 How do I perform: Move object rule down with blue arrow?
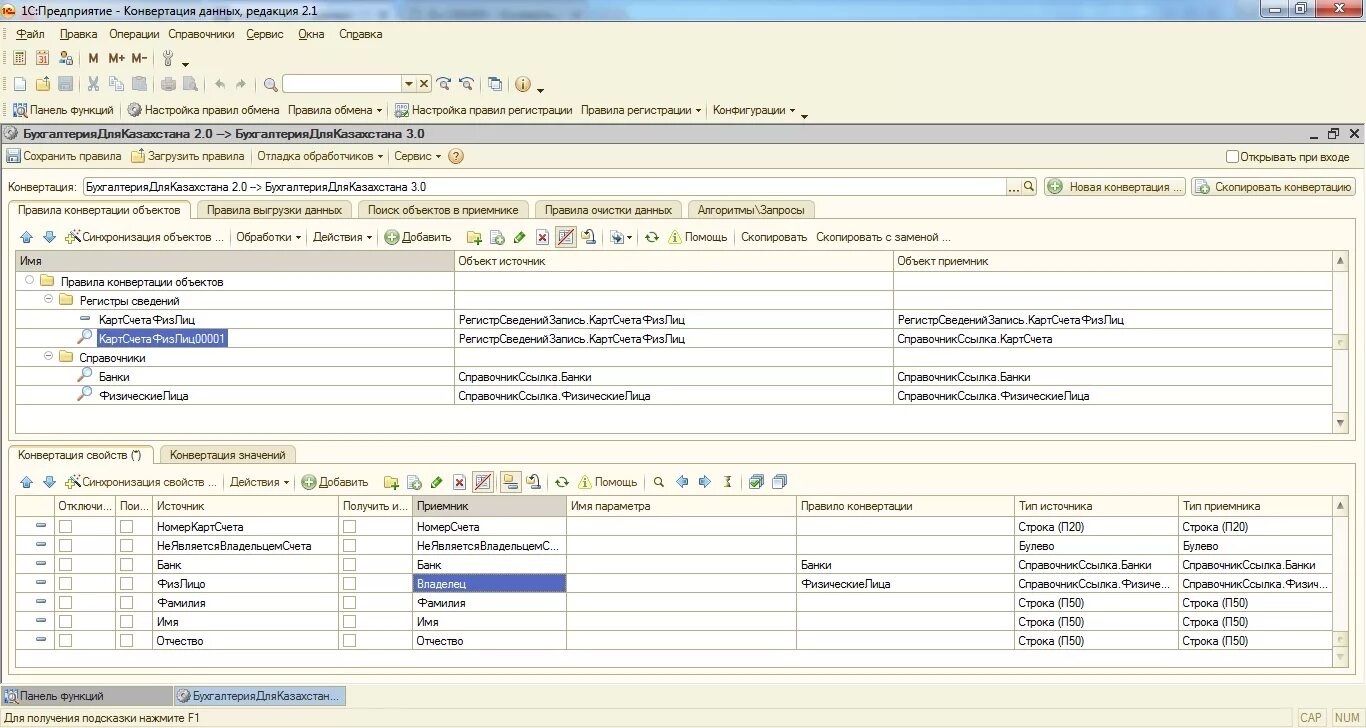49,237
